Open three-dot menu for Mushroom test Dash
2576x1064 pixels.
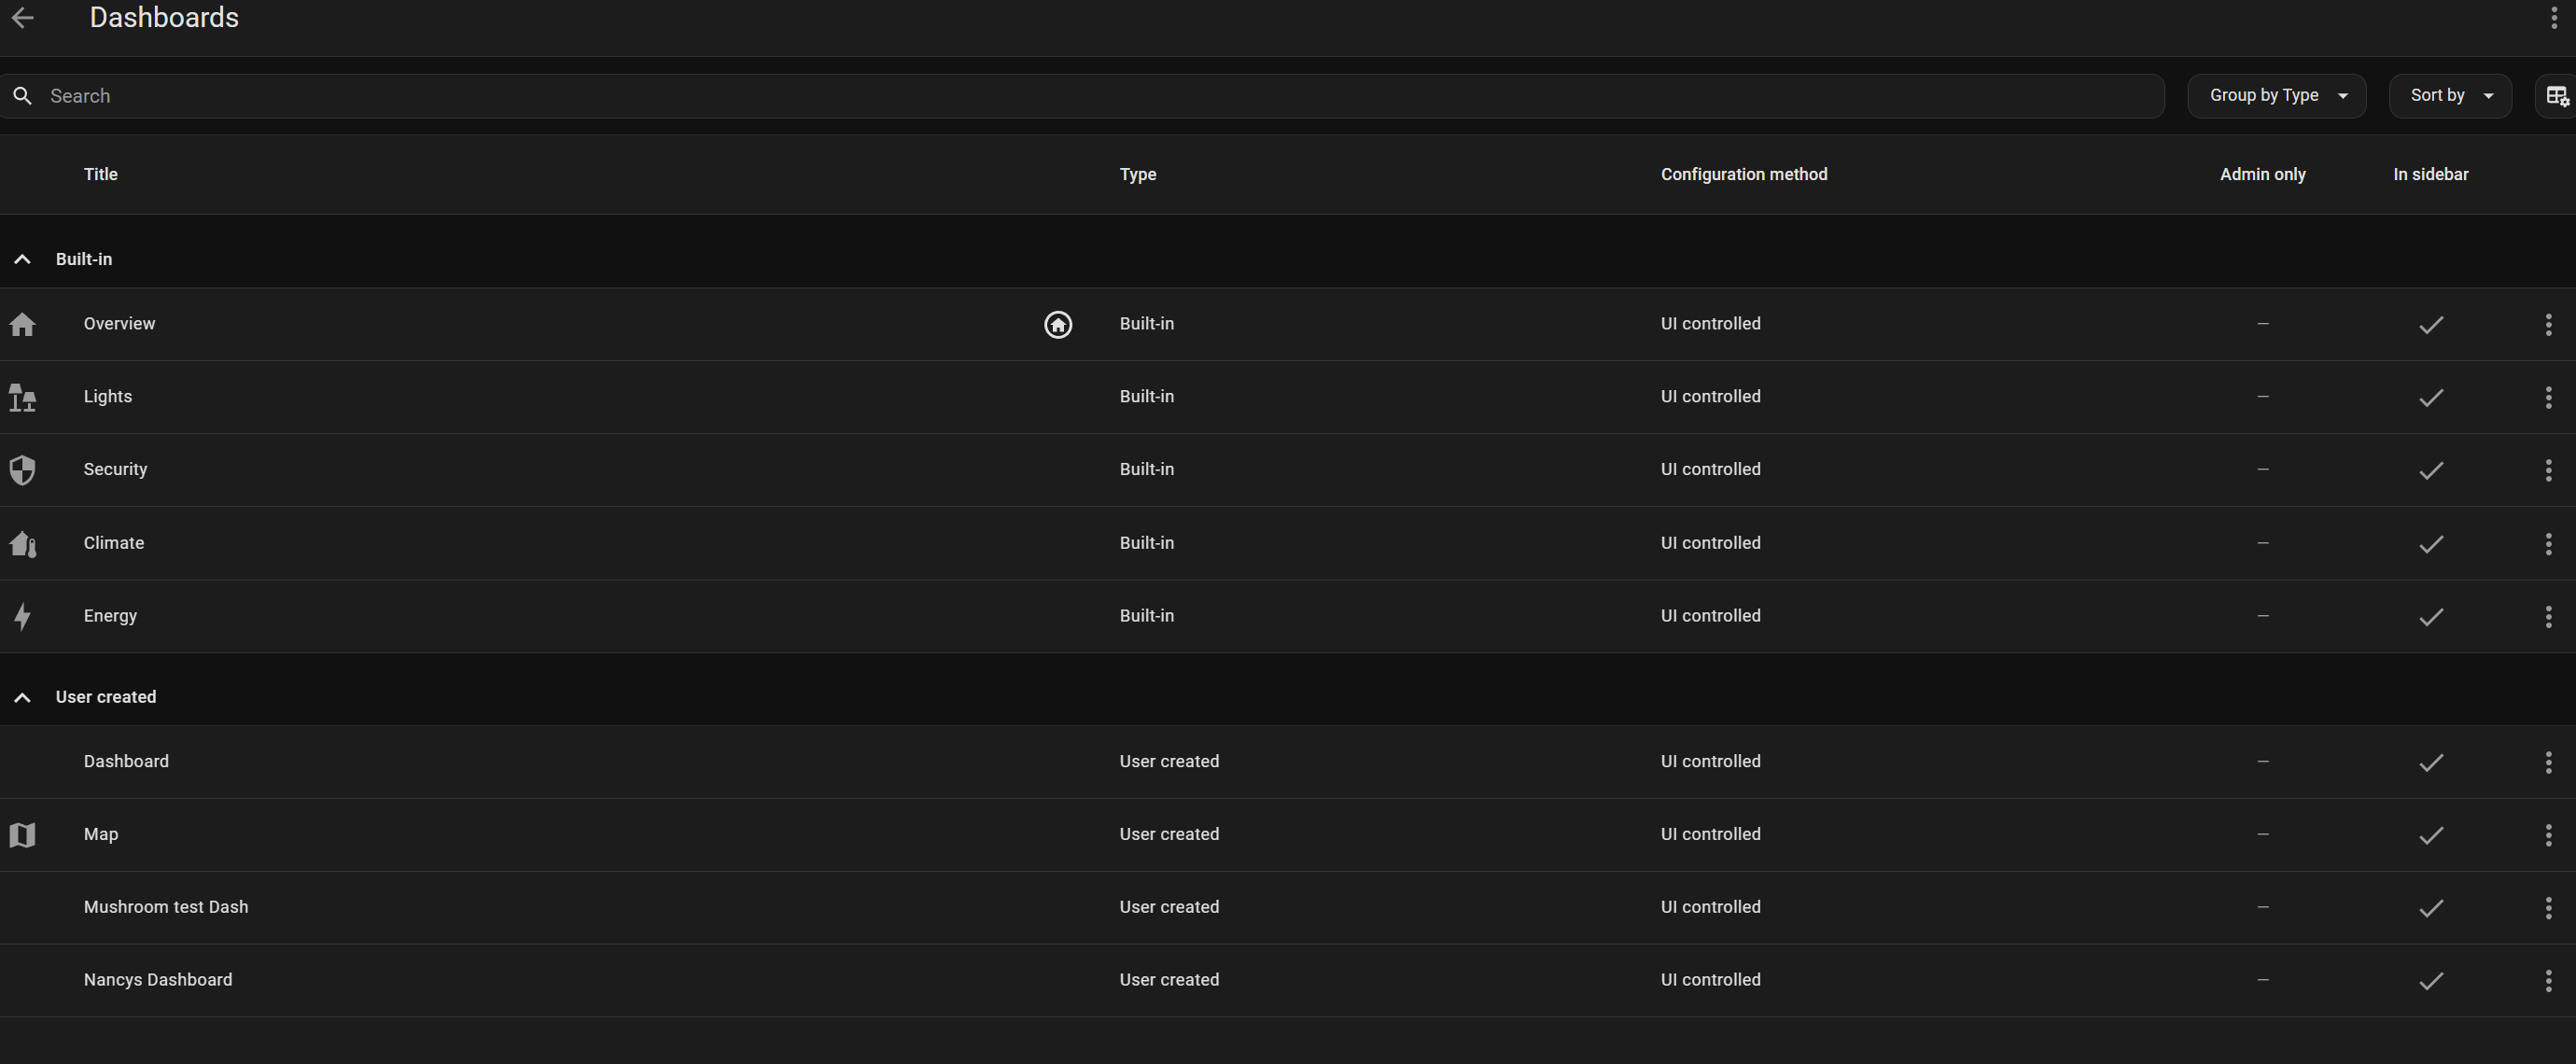(2547, 907)
